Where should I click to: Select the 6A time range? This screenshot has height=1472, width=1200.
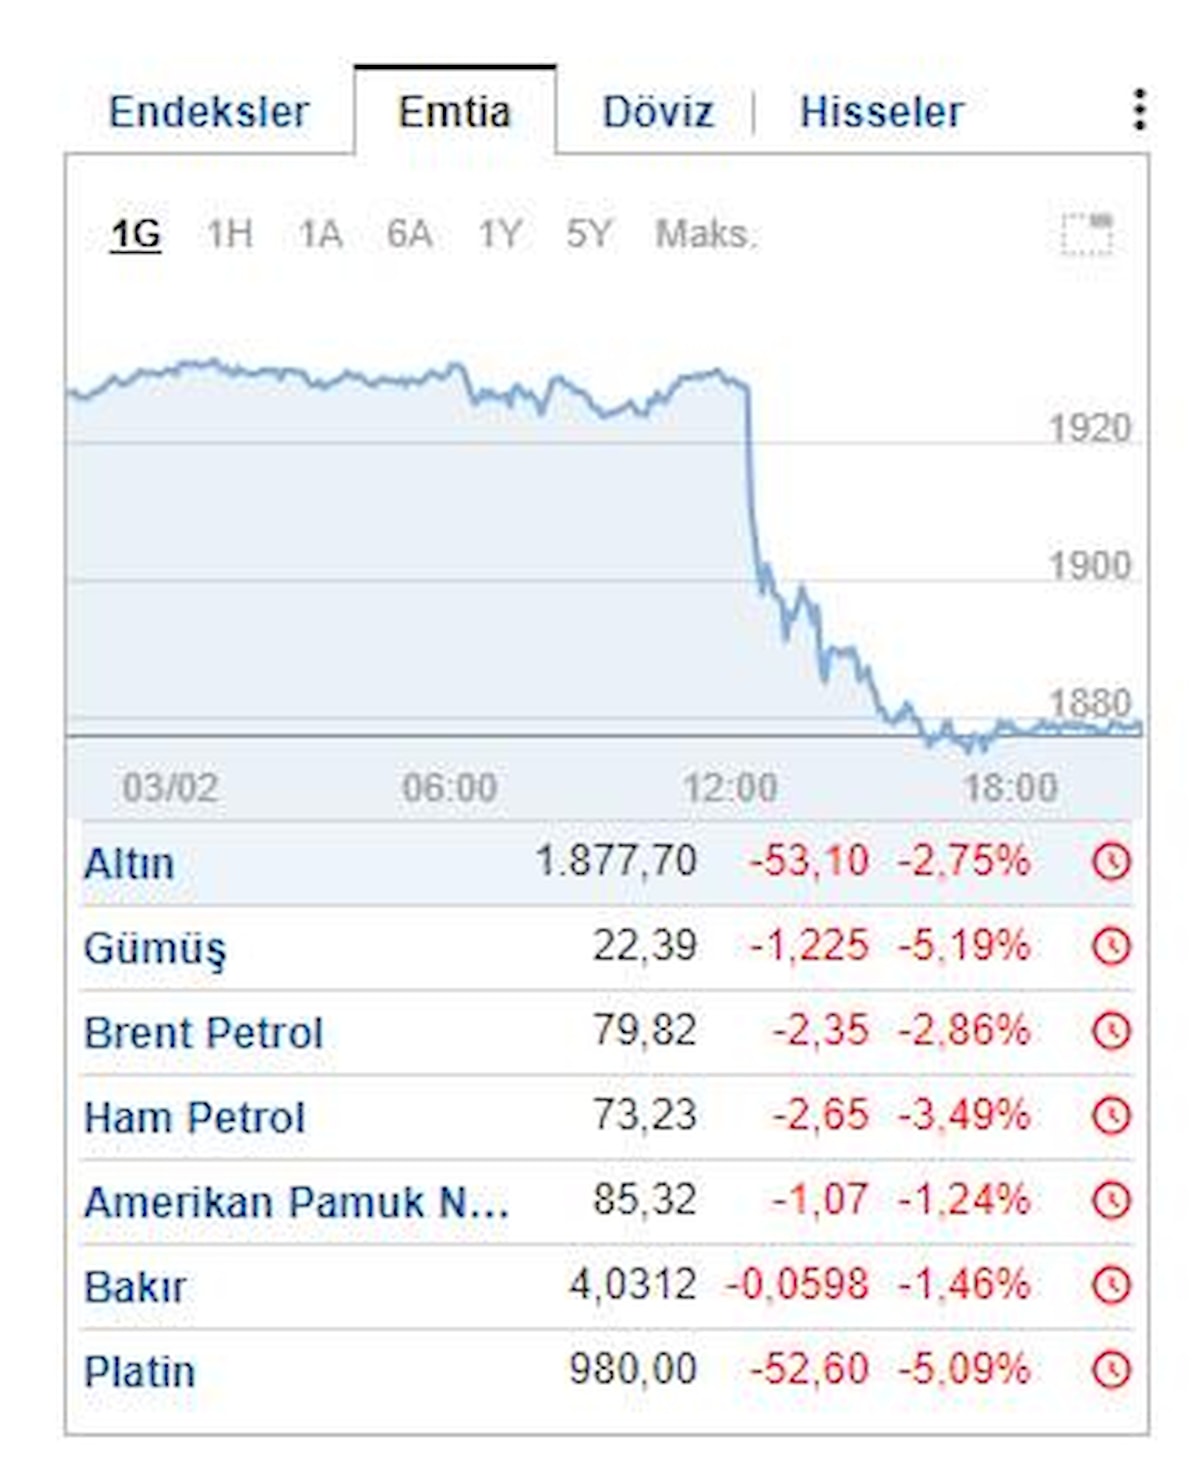(409, 234)
